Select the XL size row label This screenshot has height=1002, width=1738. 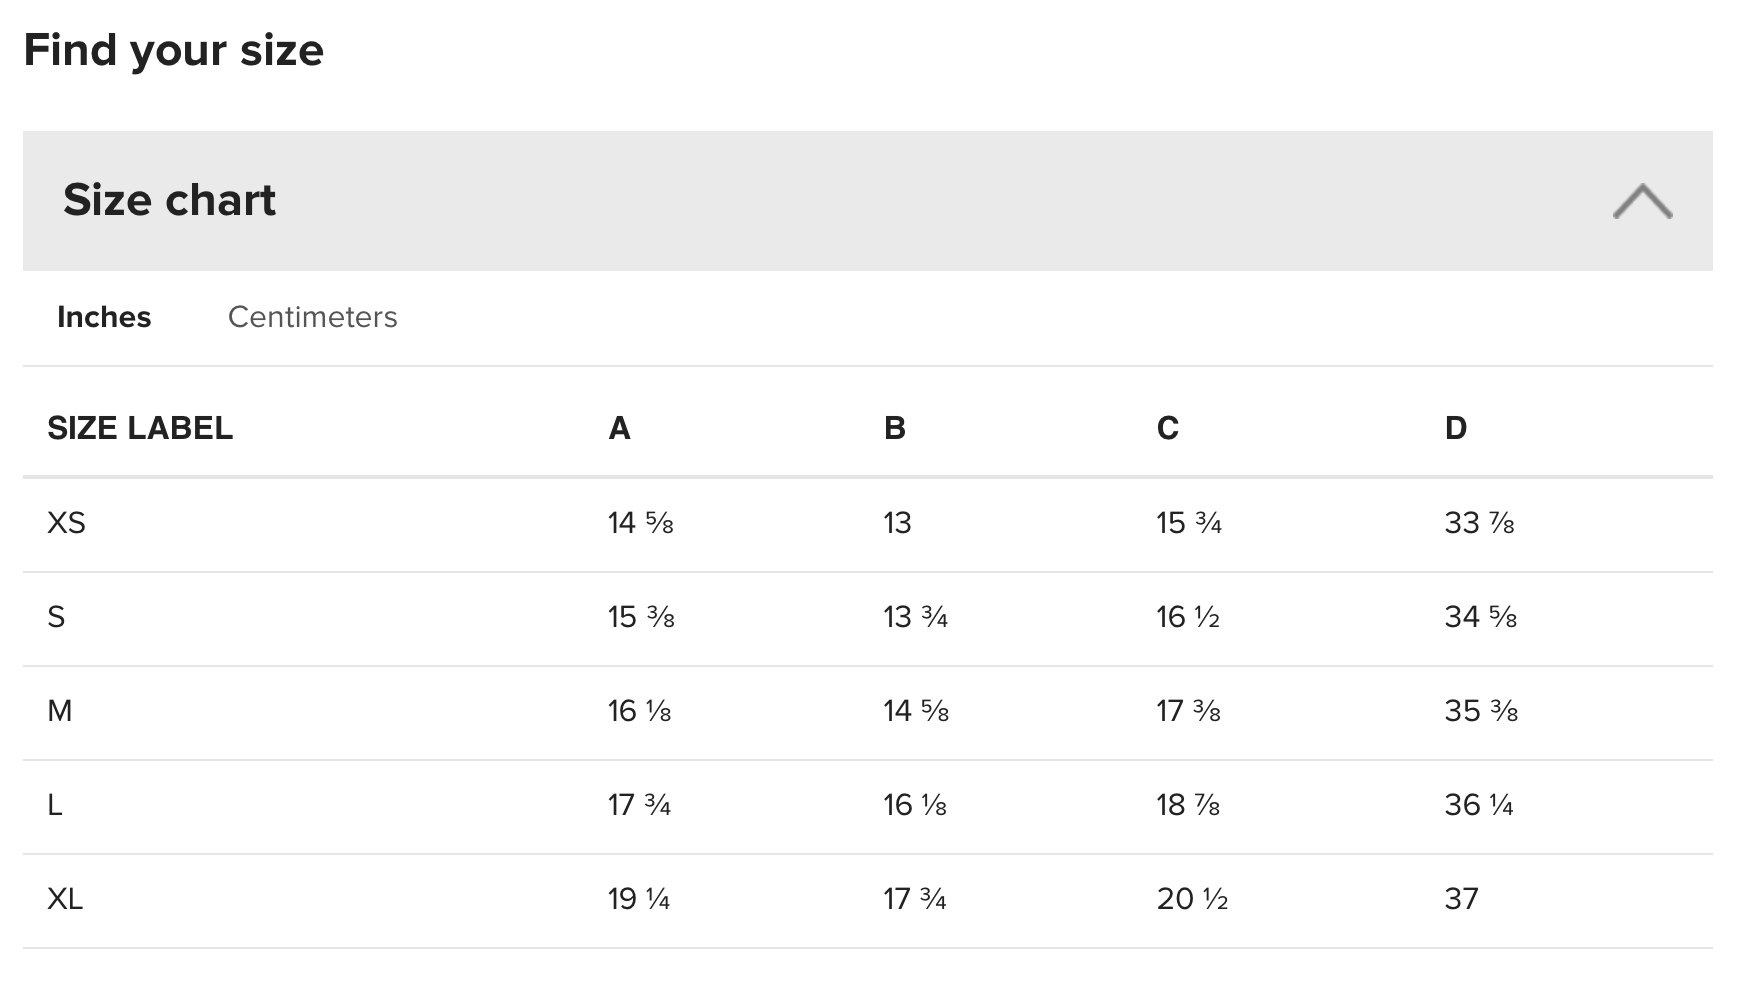(x=65, y=899)
